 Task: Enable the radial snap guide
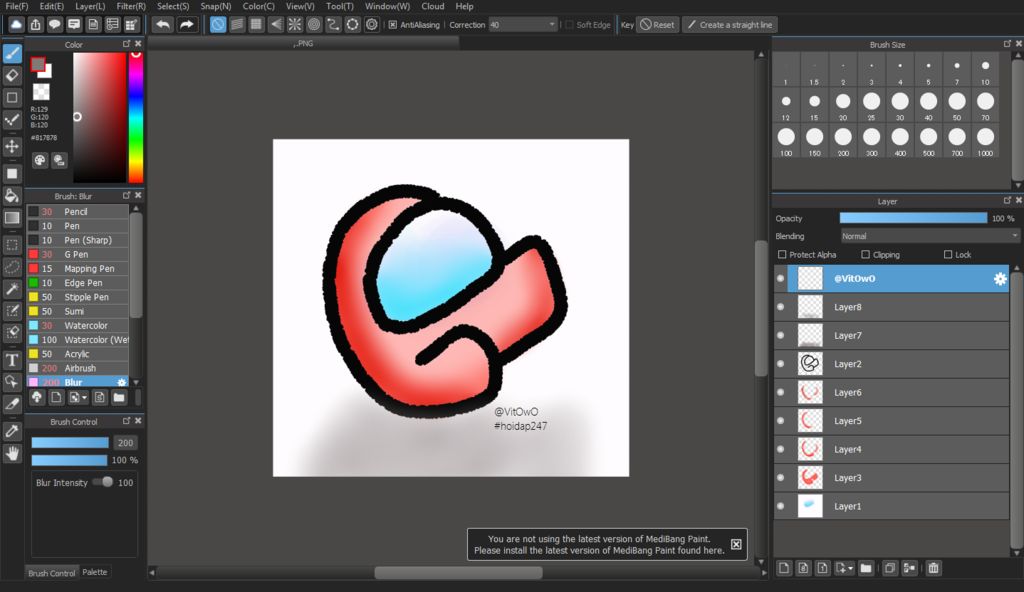(x=295, y=25)
